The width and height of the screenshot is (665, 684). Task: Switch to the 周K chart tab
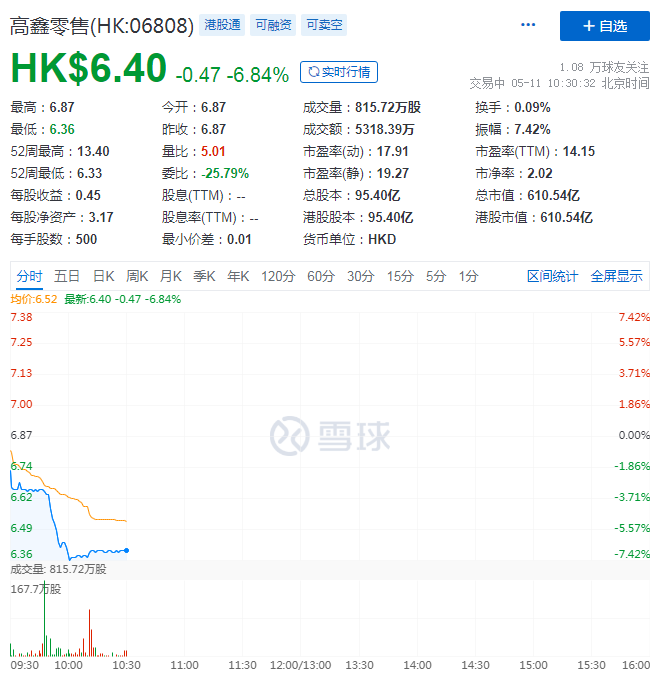coord(137,276)
